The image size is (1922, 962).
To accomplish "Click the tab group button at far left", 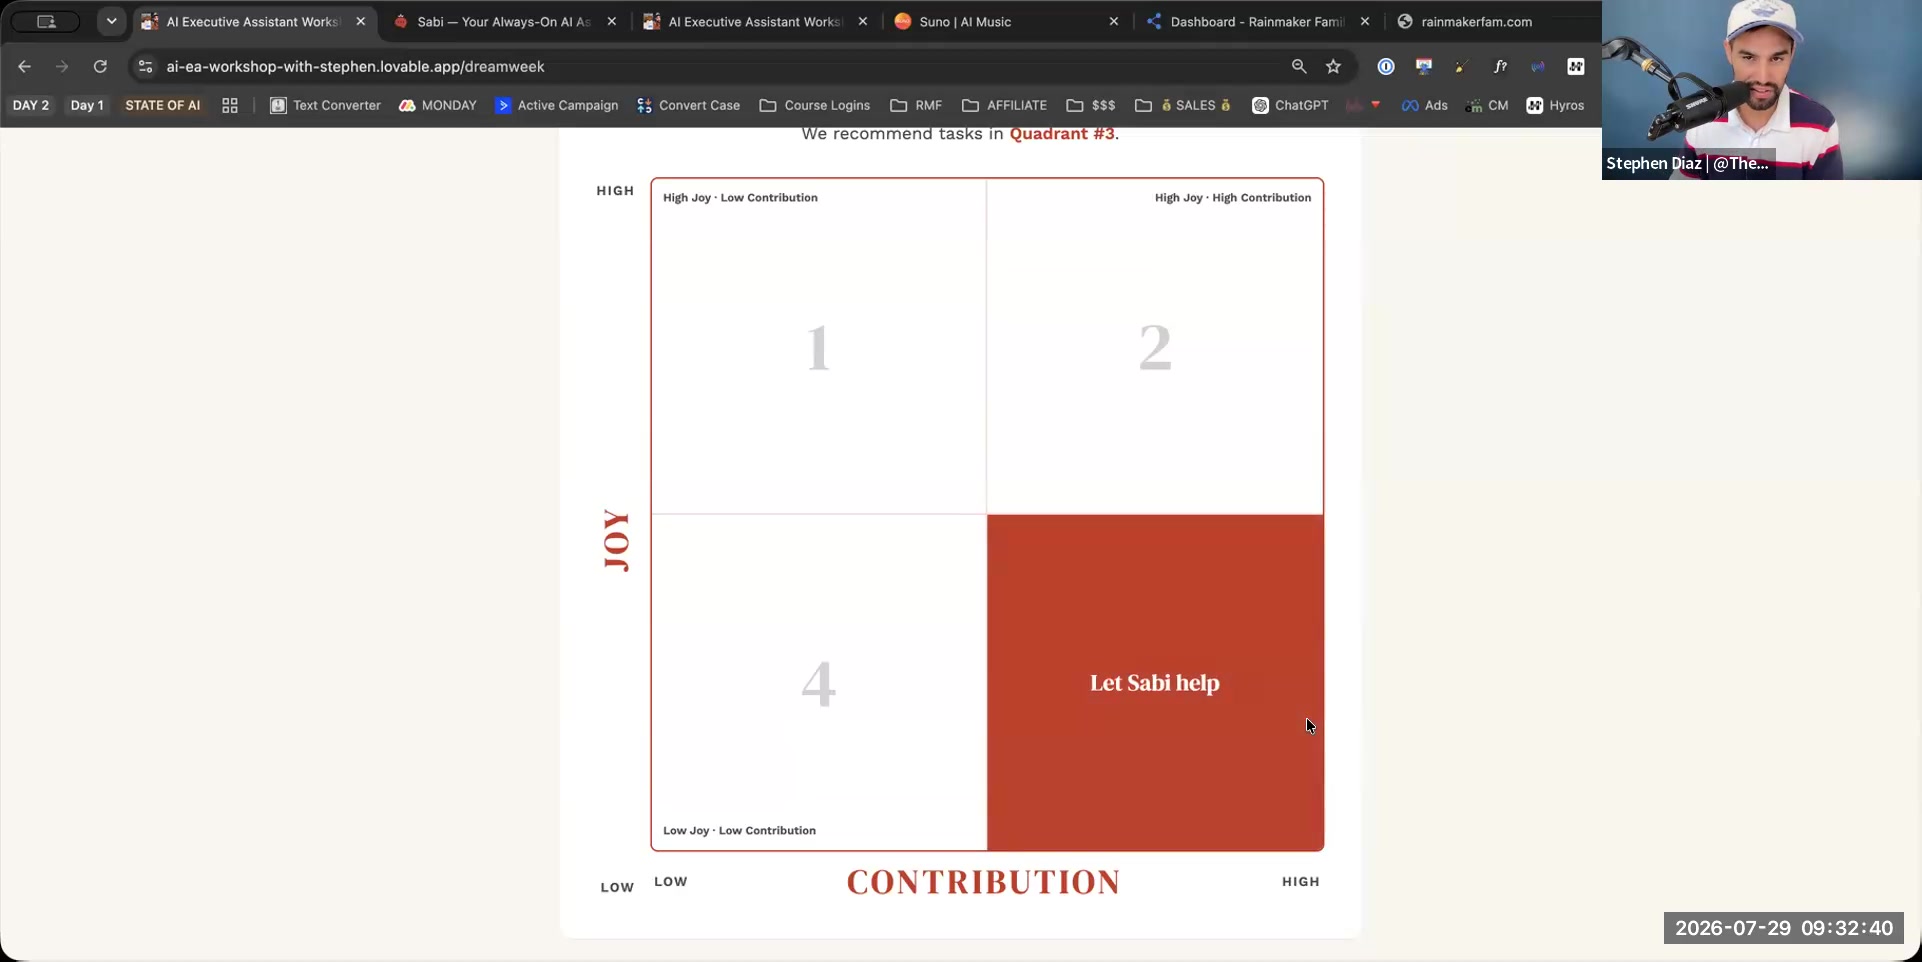I will (46, 21).
